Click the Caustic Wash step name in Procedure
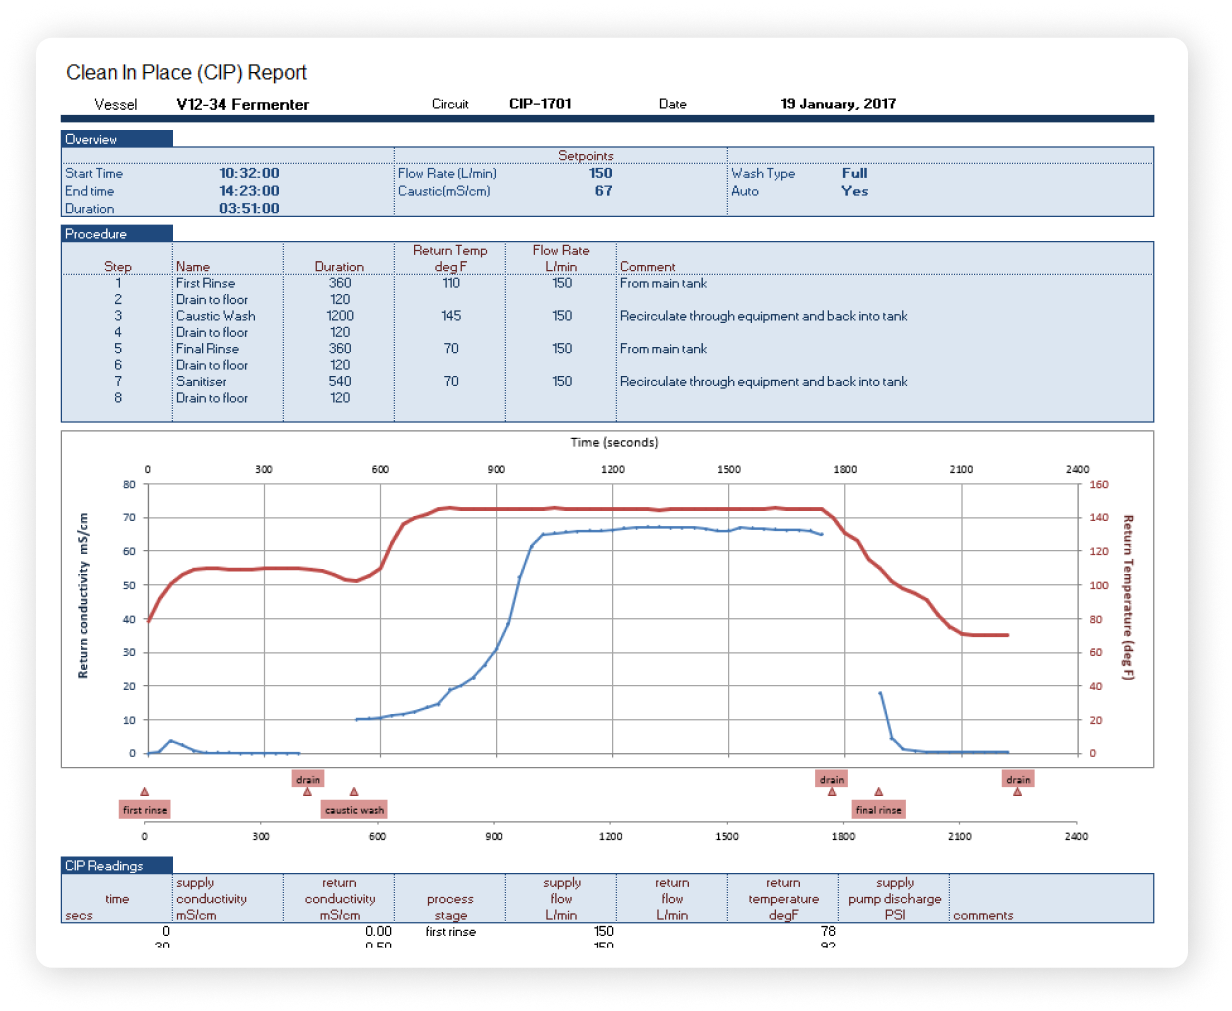Image resolution: width=1232 pixels, height=1011 pixels. 215,316
